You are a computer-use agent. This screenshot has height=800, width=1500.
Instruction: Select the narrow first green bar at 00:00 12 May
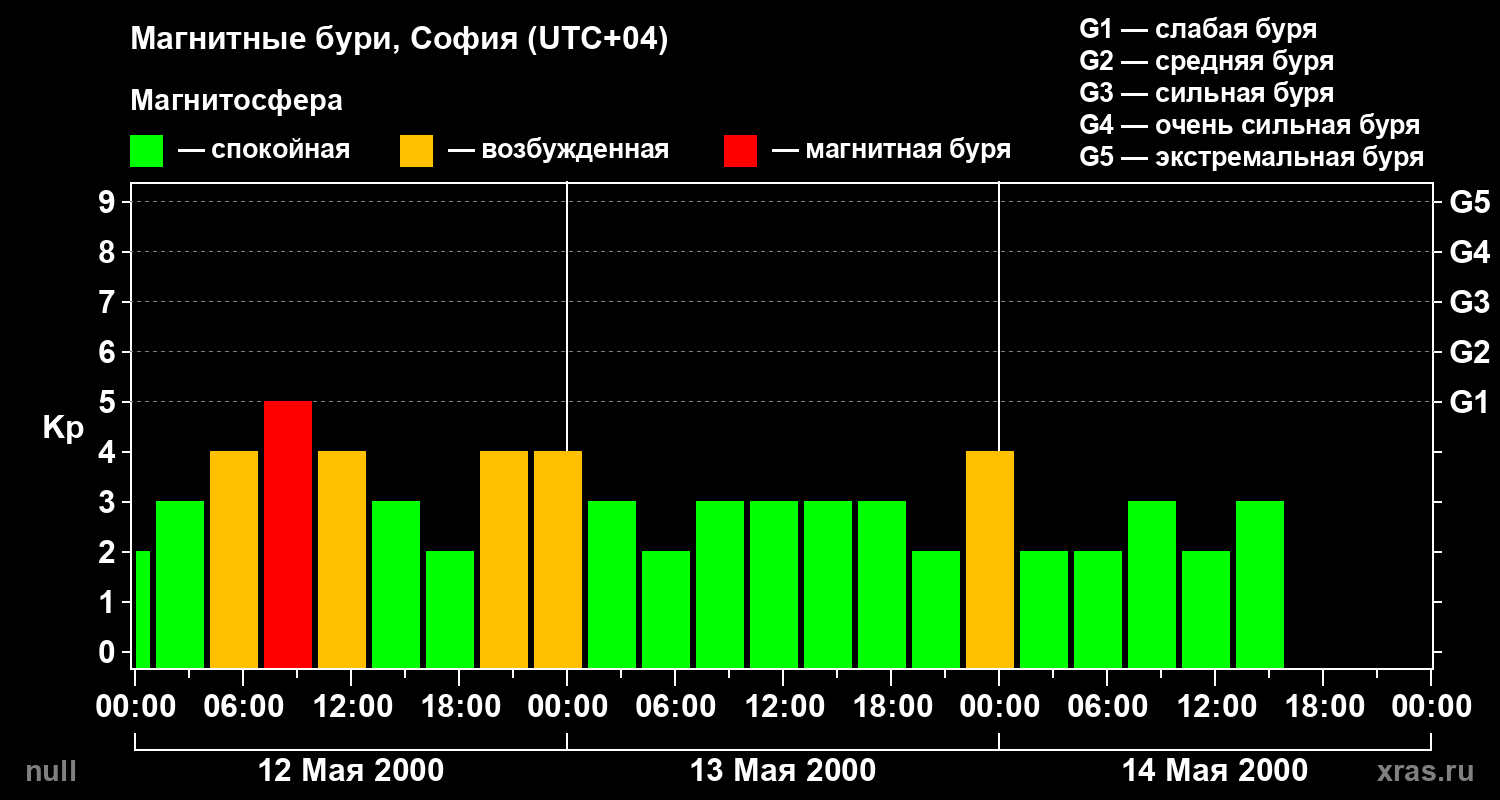point(142,609)
